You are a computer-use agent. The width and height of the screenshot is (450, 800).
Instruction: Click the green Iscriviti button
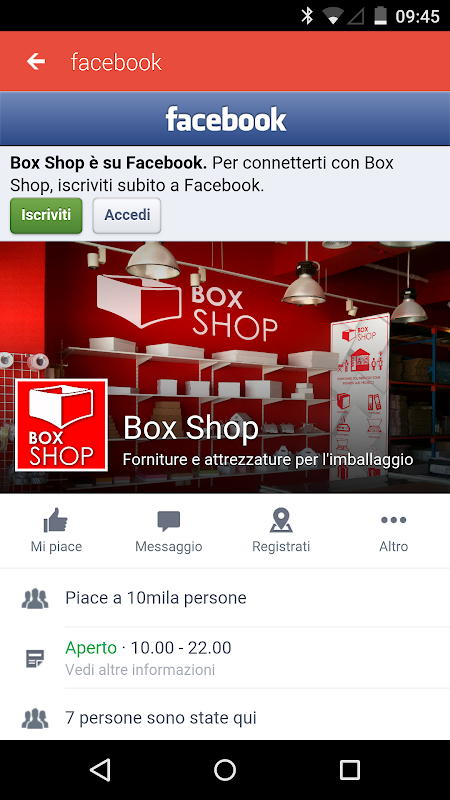(x=46, y=215)
